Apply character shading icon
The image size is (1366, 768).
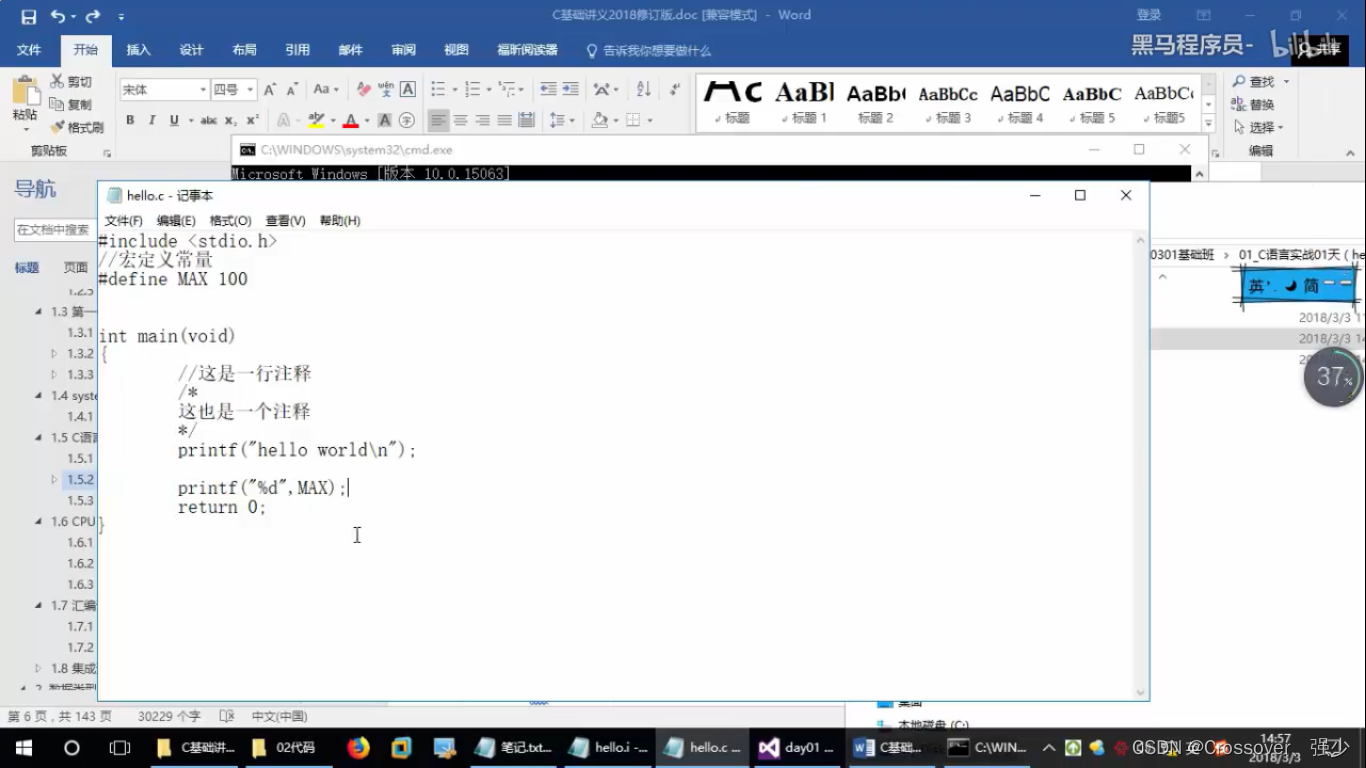[385, 120]
